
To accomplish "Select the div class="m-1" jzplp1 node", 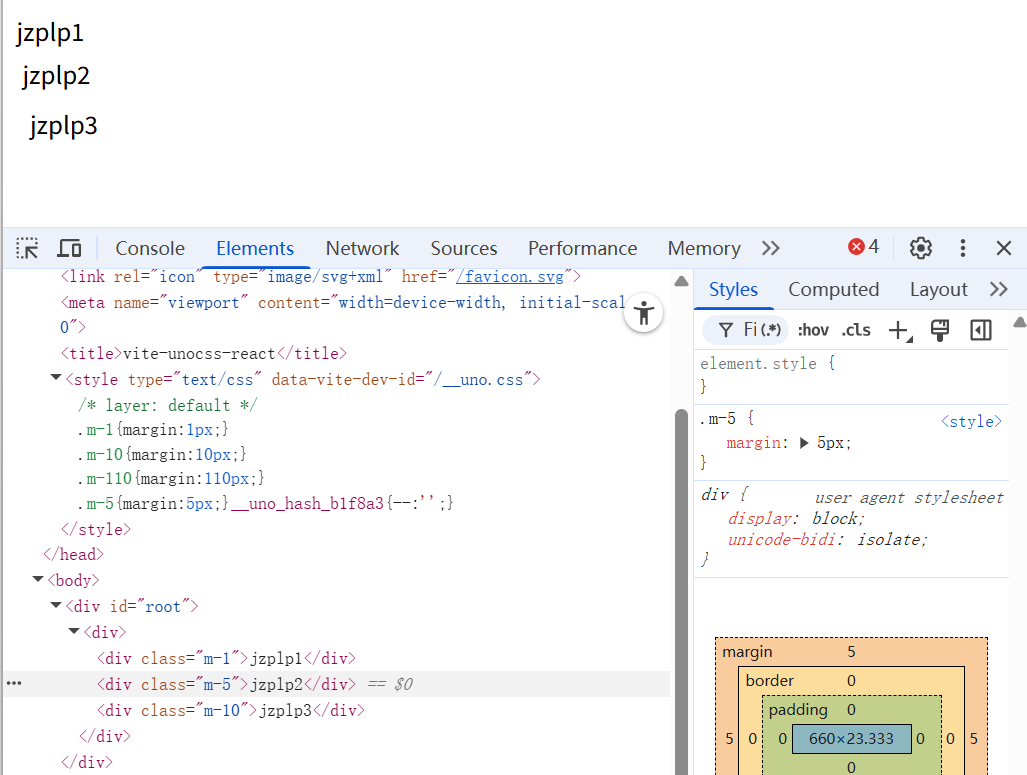I will [x=226, y=658].
